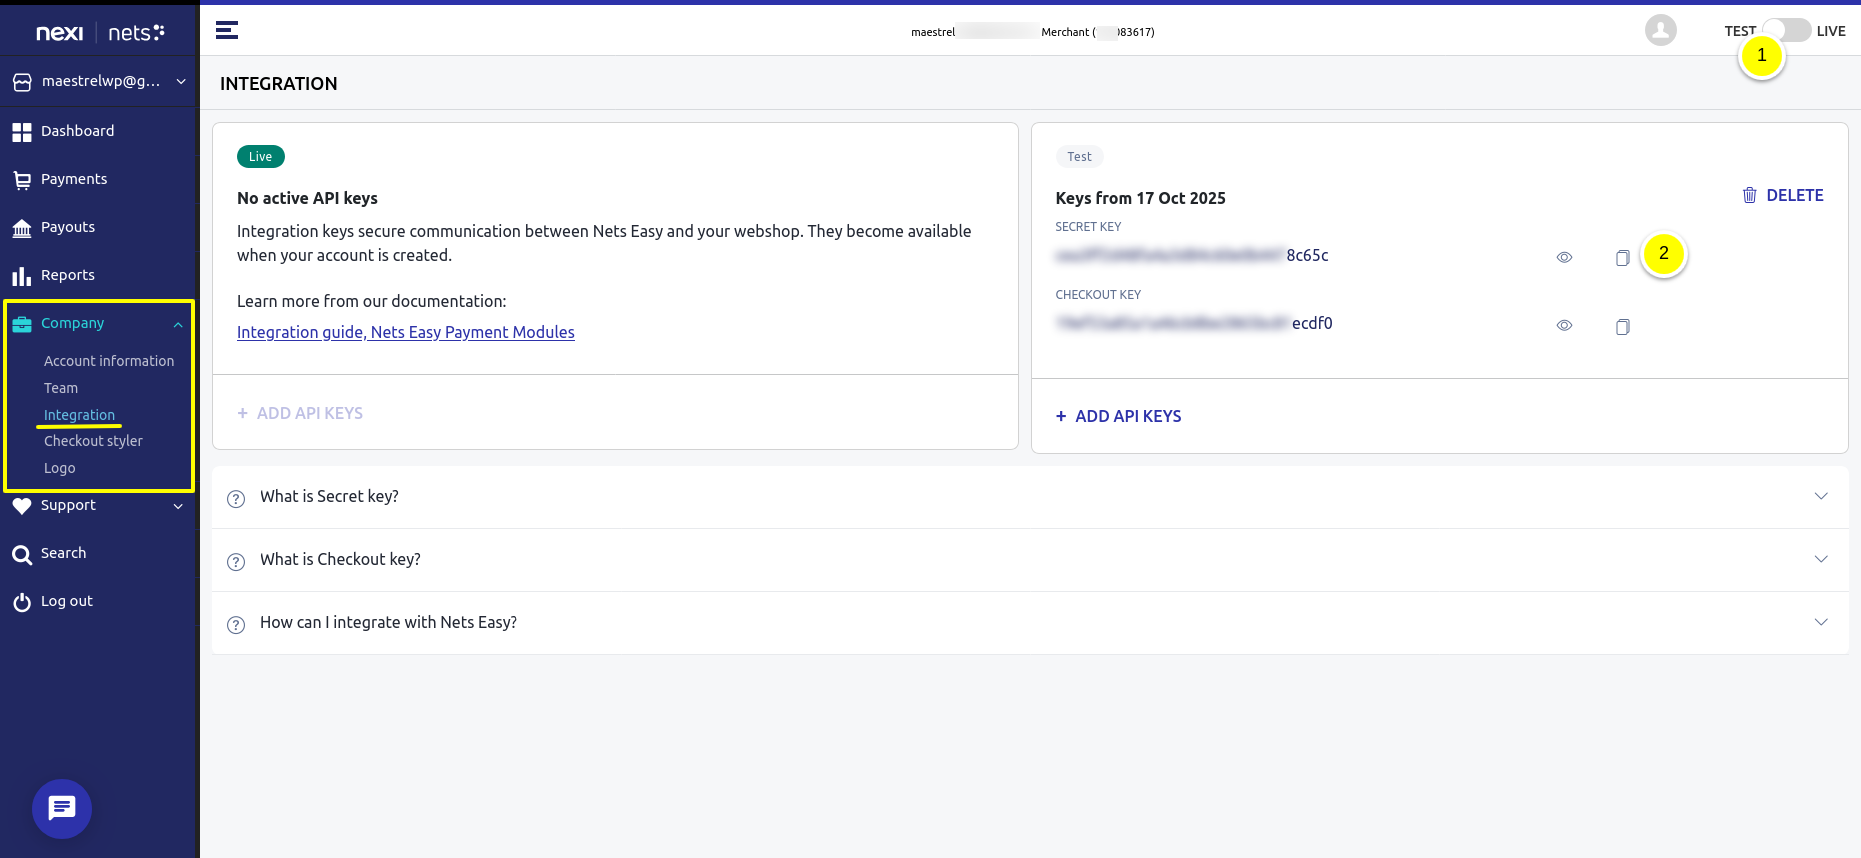Open Account information submenu

click(109, 361)
